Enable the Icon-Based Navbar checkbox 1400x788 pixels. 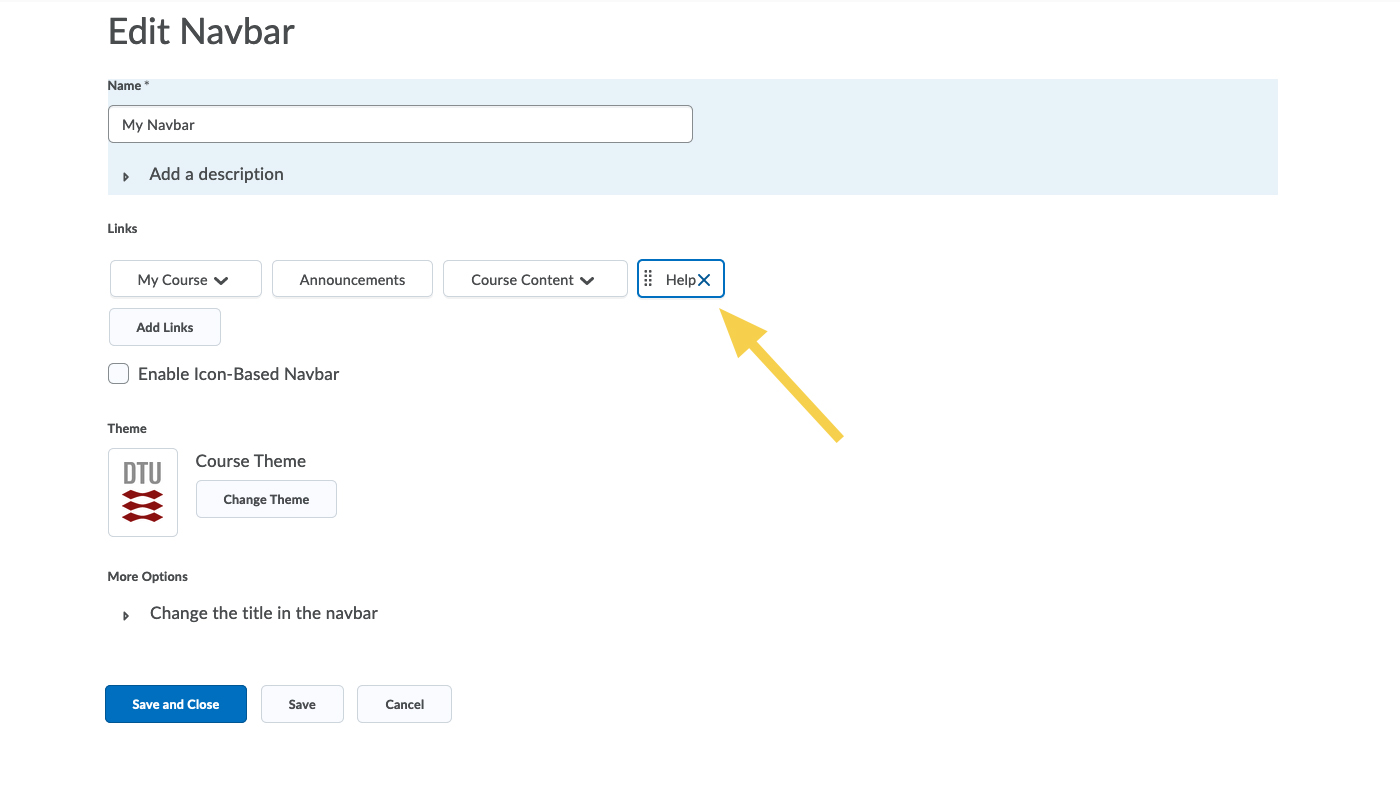click(x=118, y=374)
